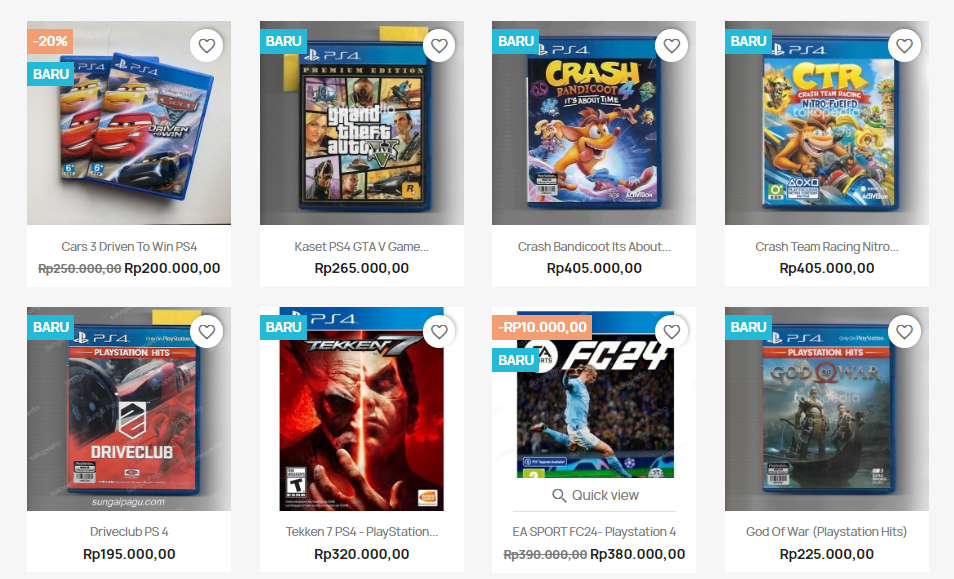Add Cars 3 Driven To Win to wishlist

[206, 46]
